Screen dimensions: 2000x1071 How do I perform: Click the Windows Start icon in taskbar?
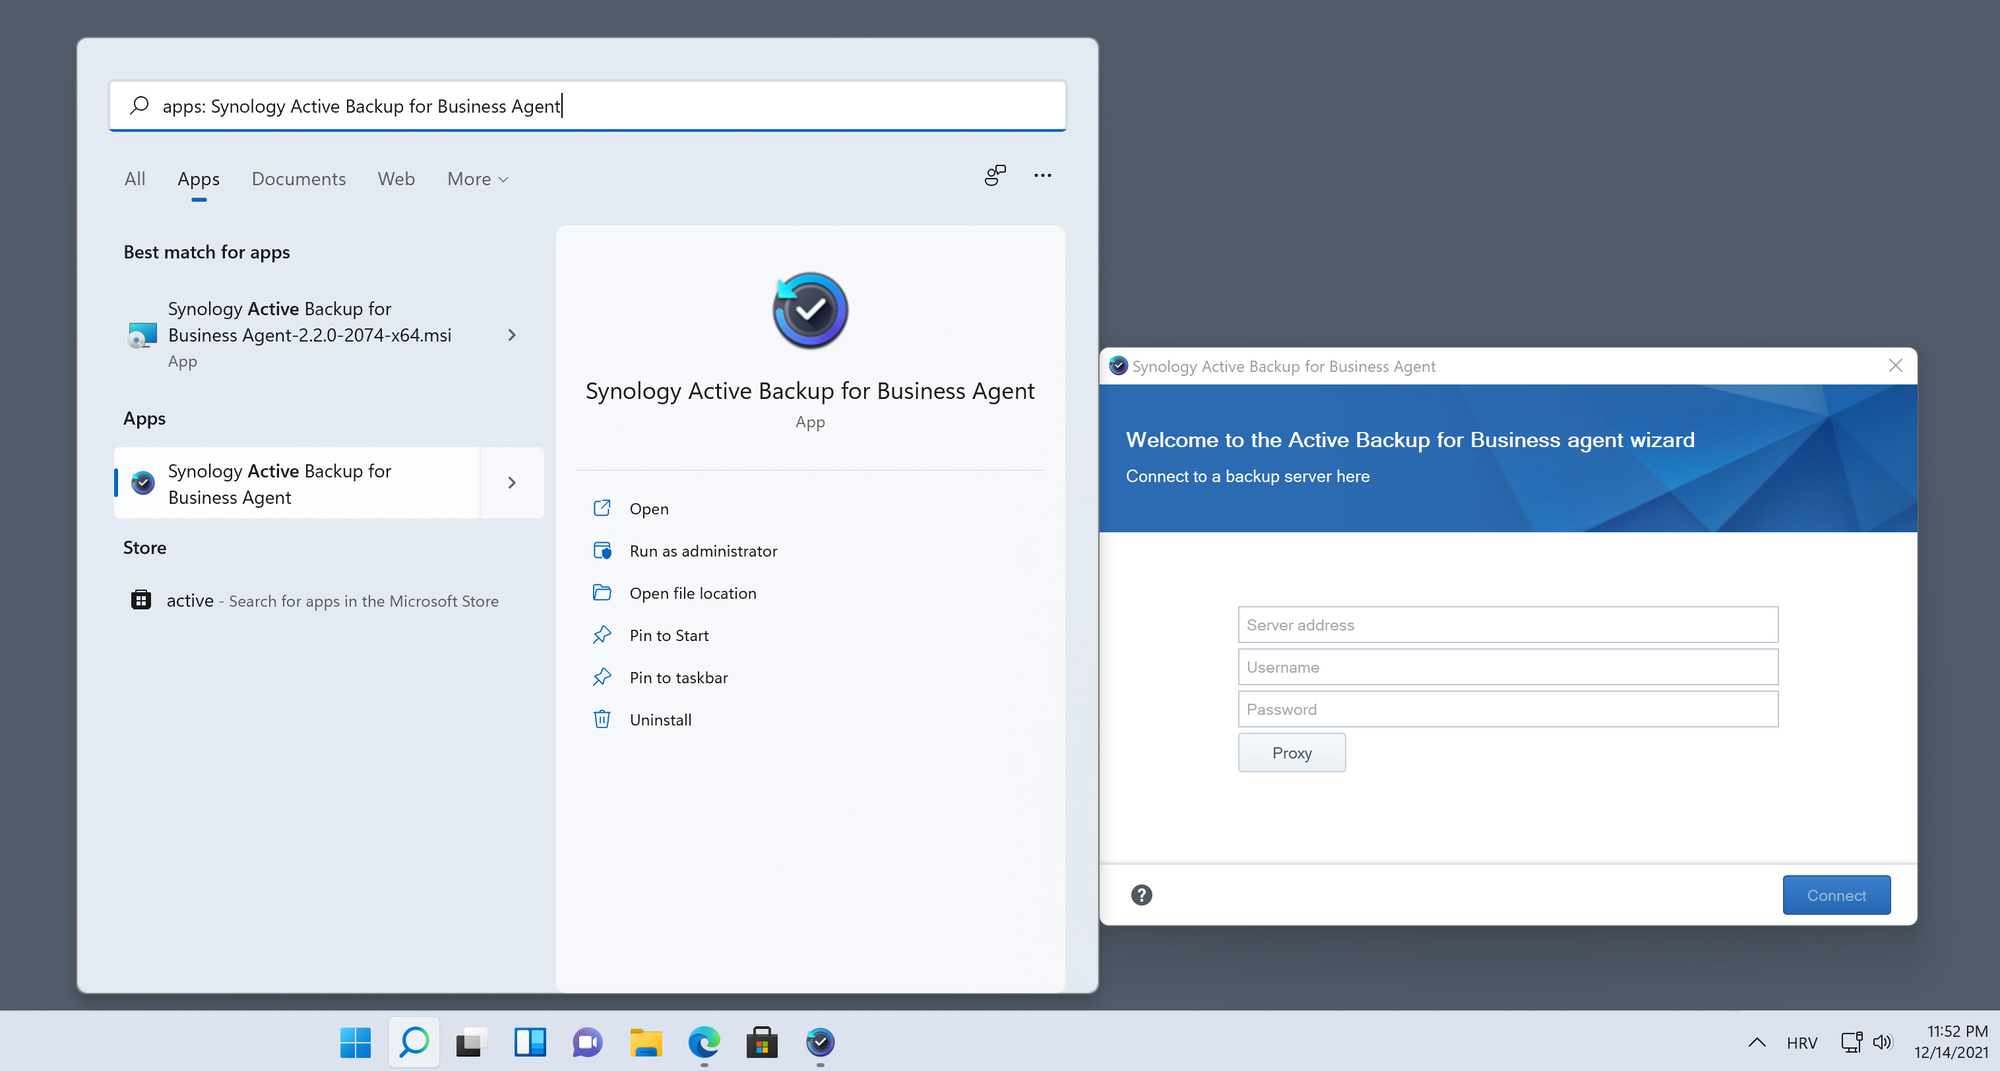(x=355, y=1043)
